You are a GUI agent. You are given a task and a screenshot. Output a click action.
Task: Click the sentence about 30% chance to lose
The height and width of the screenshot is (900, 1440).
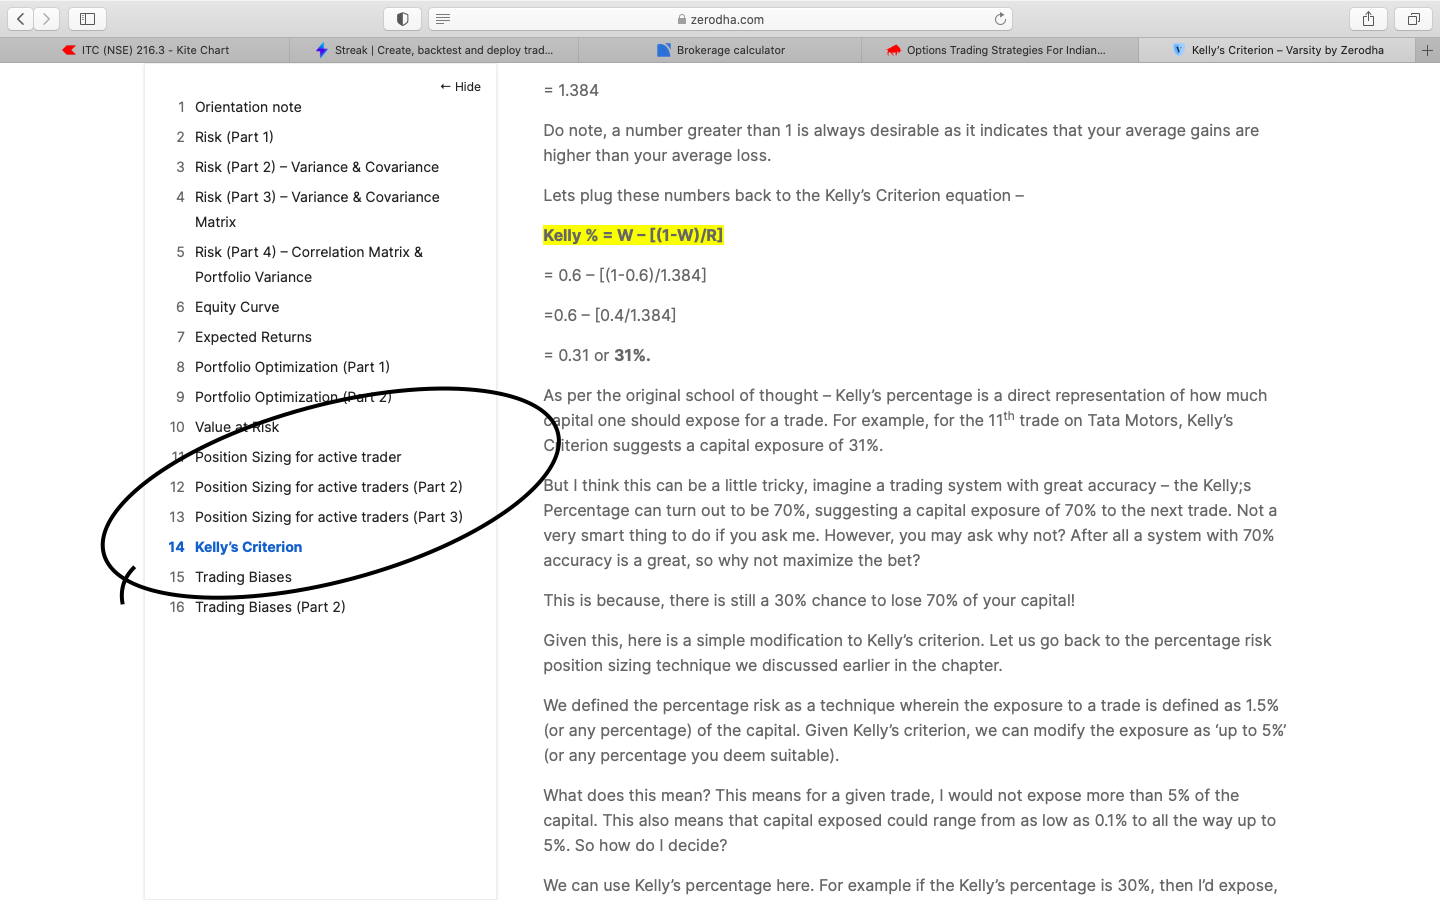[809, 600]
